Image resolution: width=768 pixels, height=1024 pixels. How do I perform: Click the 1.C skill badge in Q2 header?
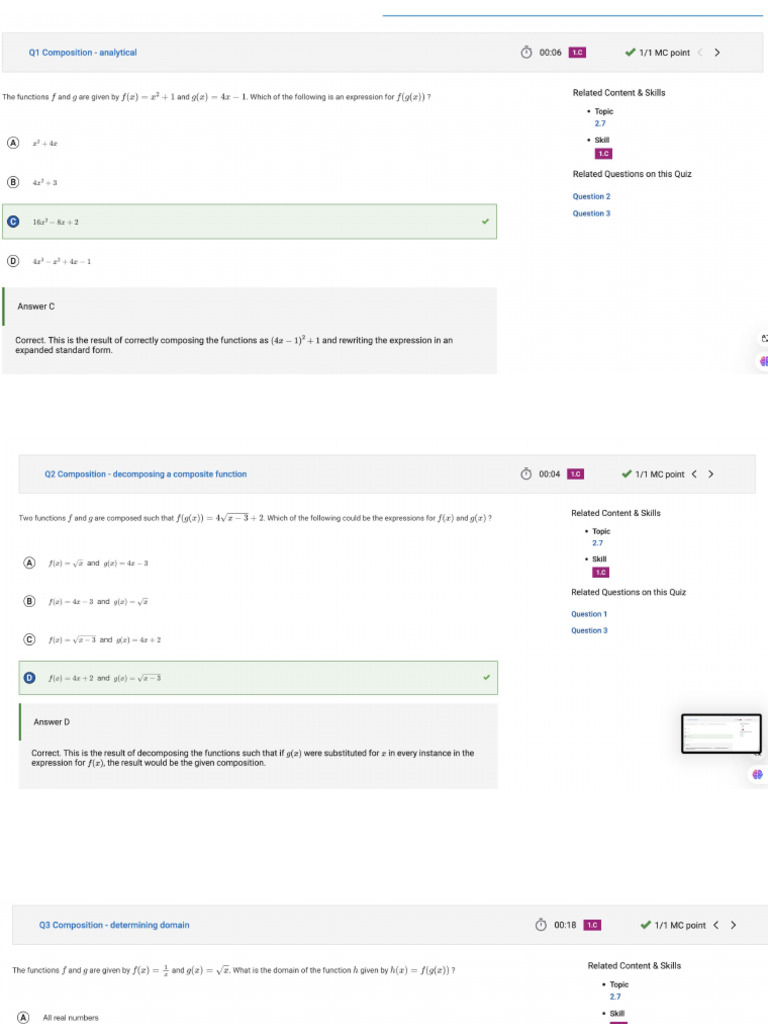(x=575, y=474)
